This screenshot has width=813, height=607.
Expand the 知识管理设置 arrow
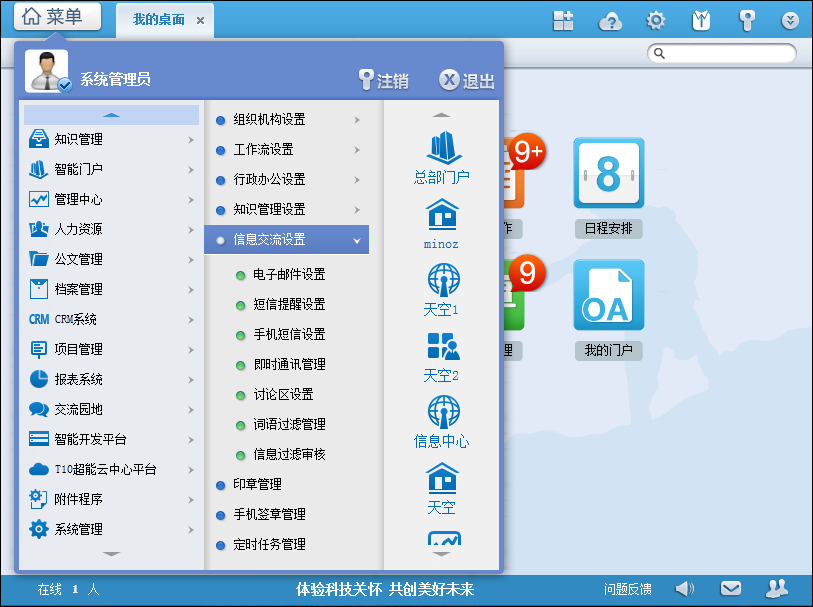(x=357, y=210)
